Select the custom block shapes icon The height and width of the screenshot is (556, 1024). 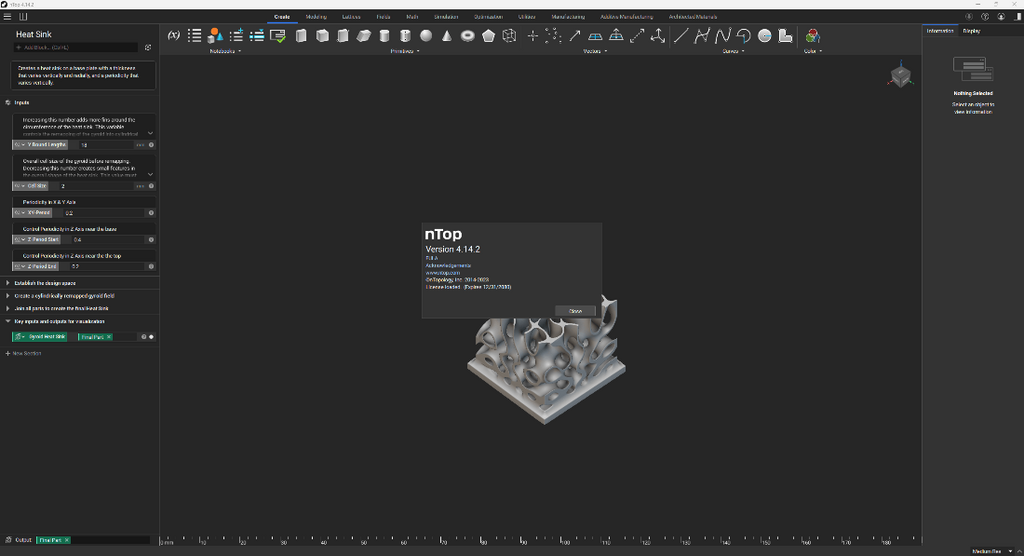pos(216,35)
